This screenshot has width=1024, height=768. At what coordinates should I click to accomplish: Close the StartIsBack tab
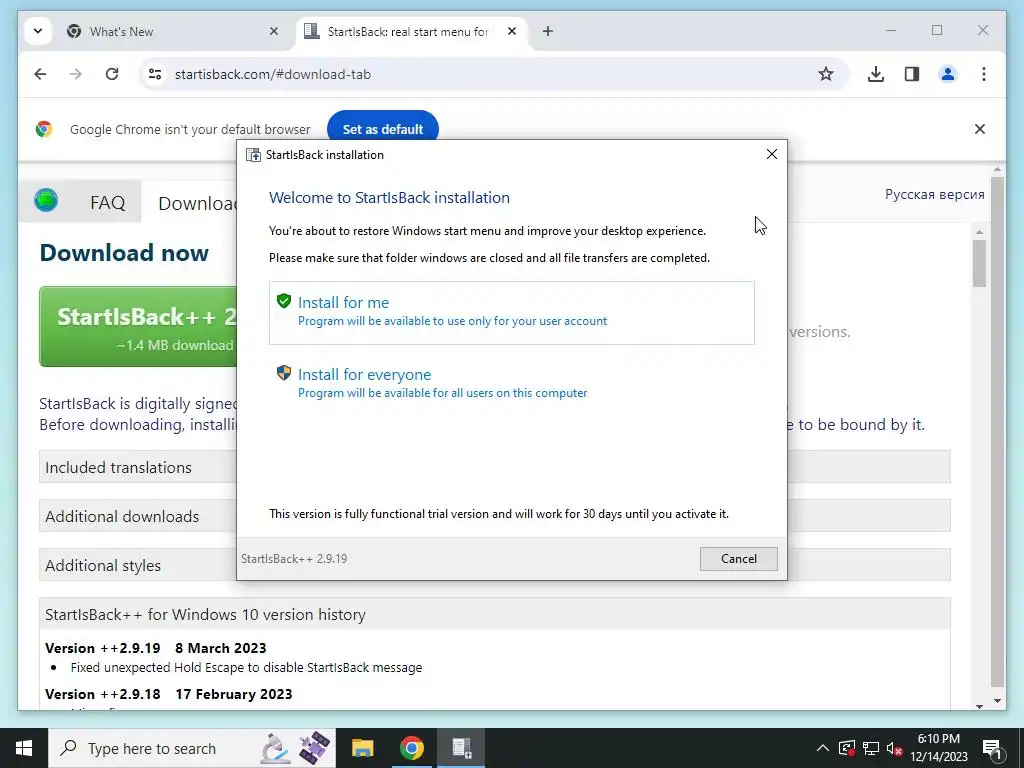pos(512,31)
